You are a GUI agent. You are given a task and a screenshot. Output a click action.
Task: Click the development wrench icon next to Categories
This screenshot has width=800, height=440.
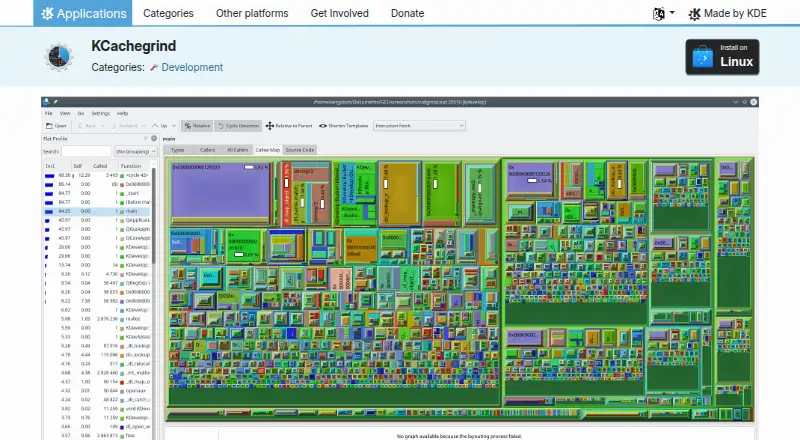[x=154, y=67]
